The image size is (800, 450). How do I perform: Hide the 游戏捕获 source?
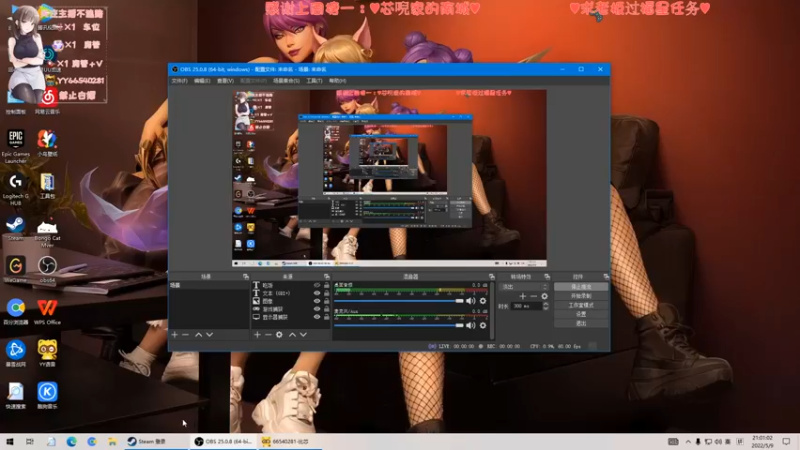(317, 309)
